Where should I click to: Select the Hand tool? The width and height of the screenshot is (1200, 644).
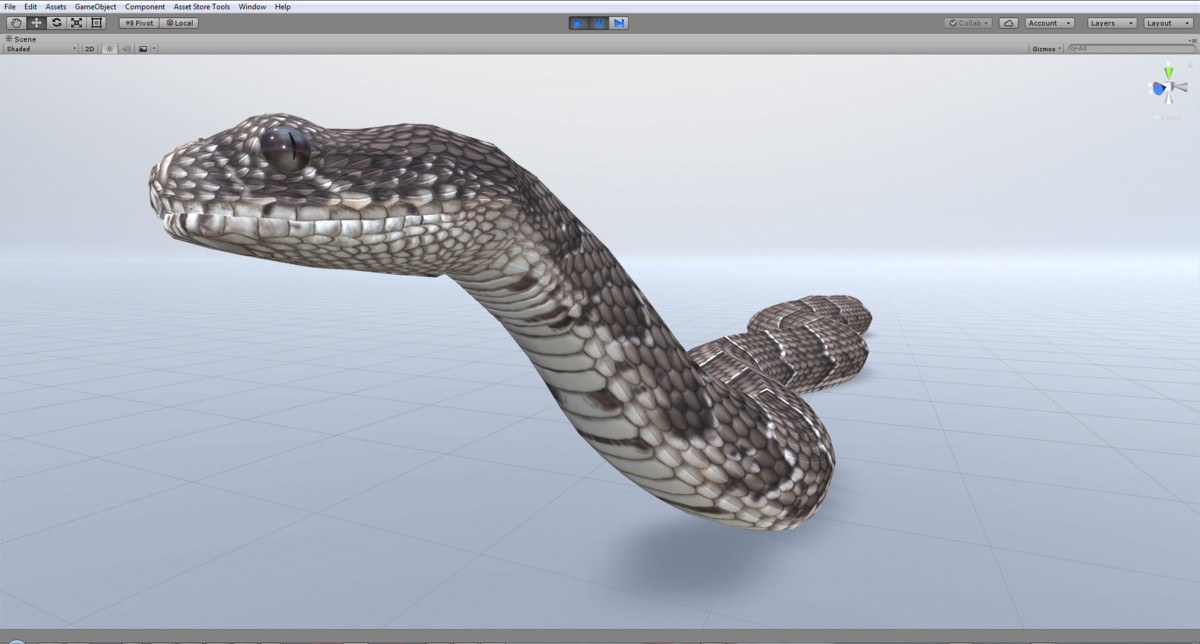[x=15, y=22]
